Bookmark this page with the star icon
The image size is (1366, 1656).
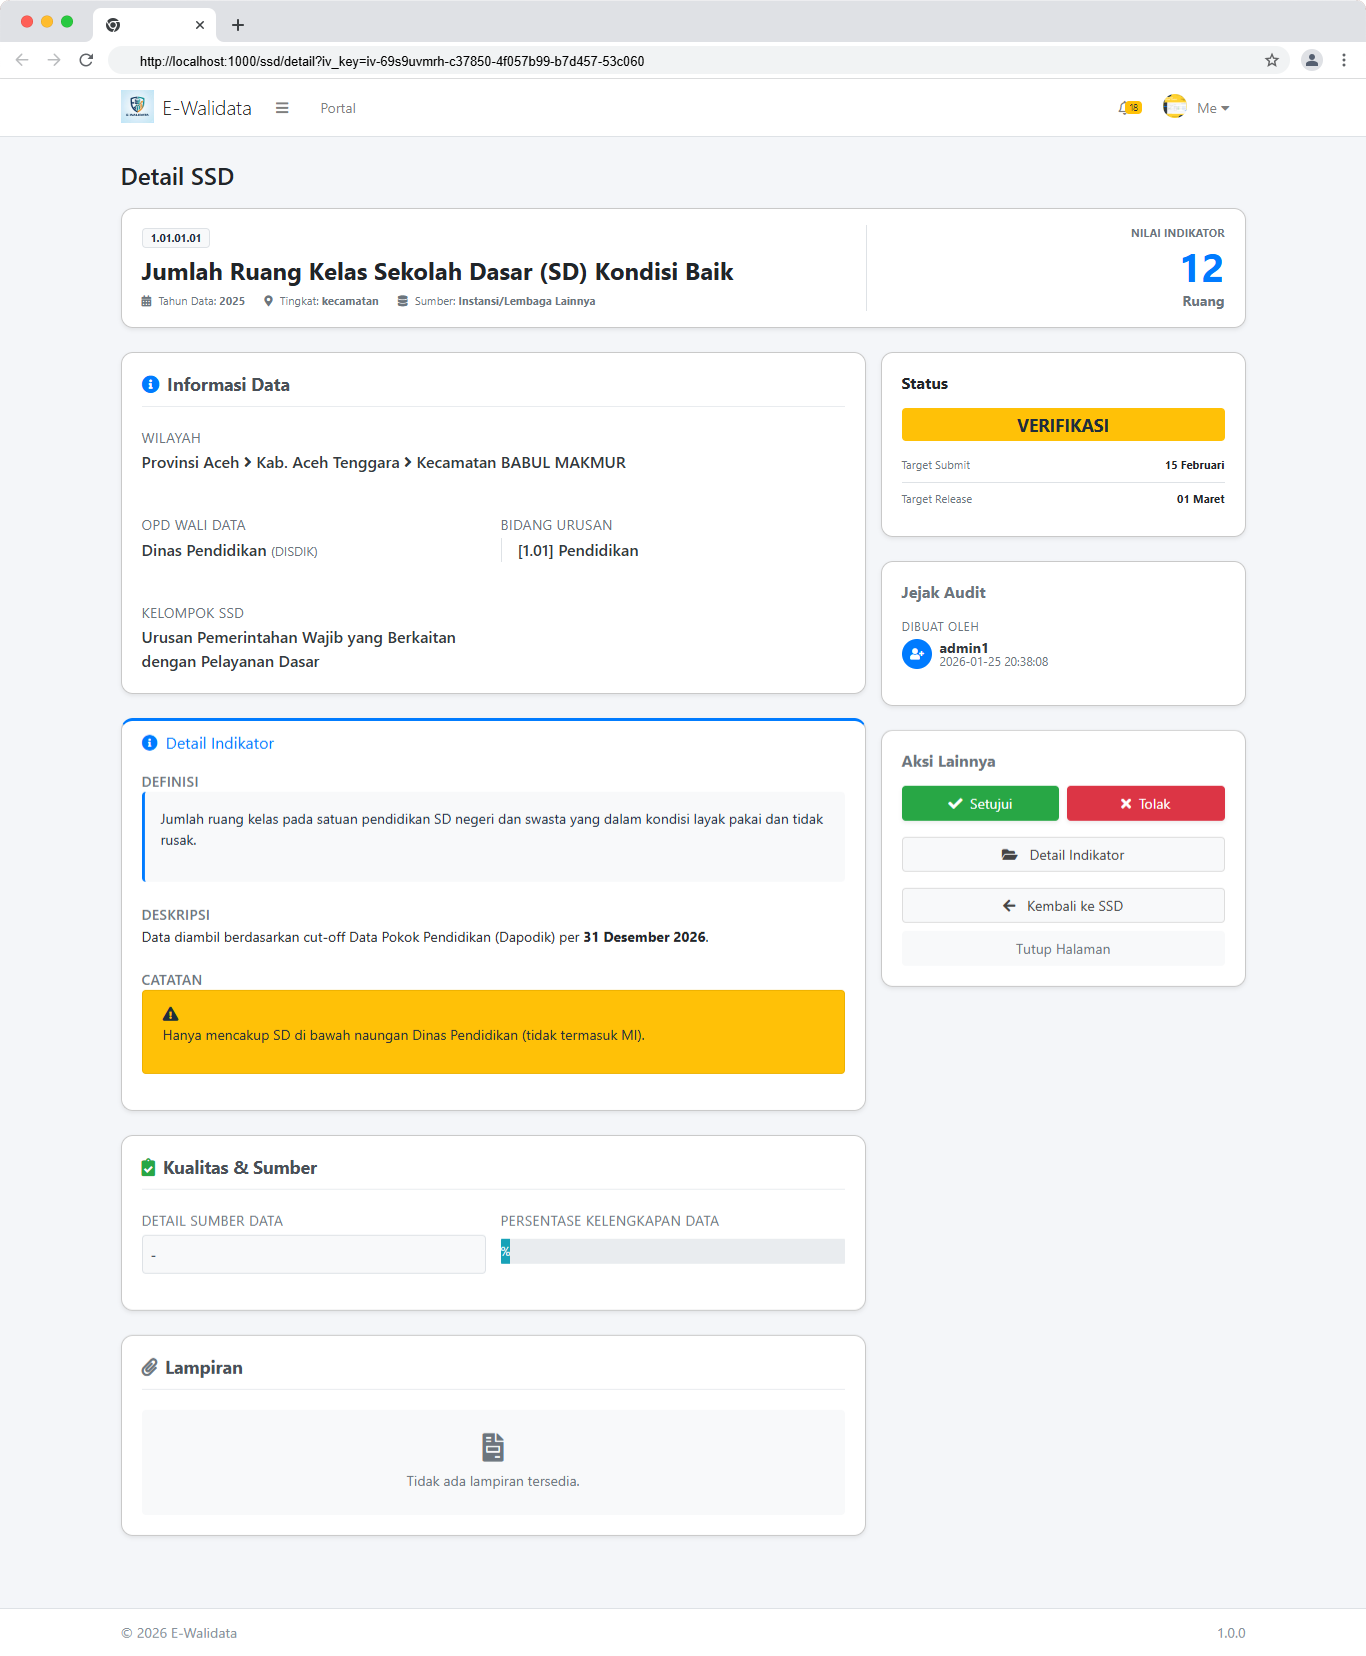1271,60
